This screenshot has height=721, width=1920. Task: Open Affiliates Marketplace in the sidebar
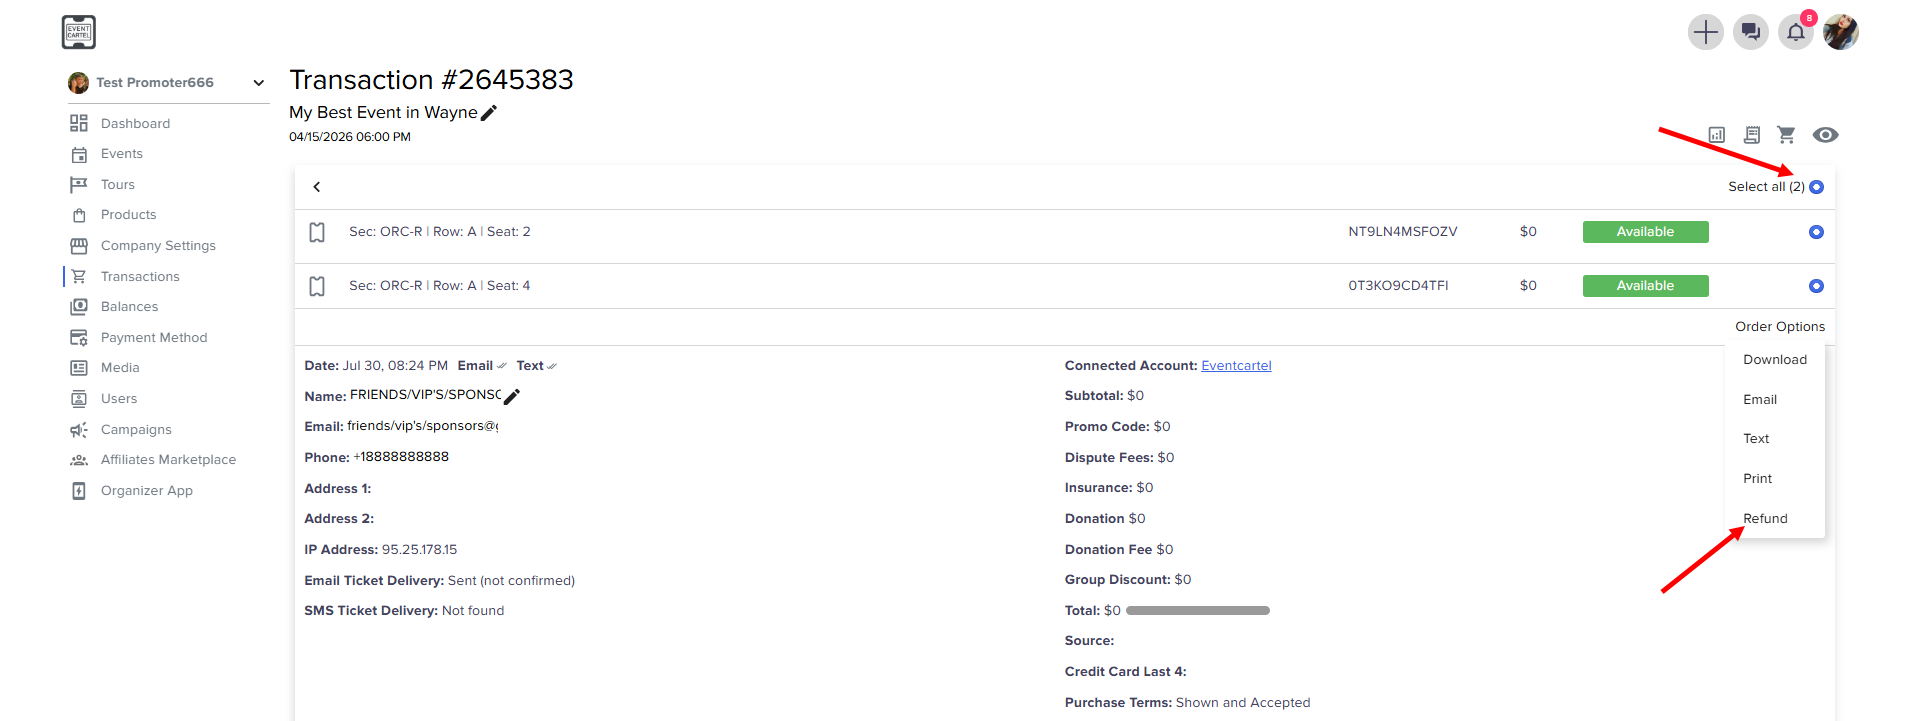click(168, 460)
